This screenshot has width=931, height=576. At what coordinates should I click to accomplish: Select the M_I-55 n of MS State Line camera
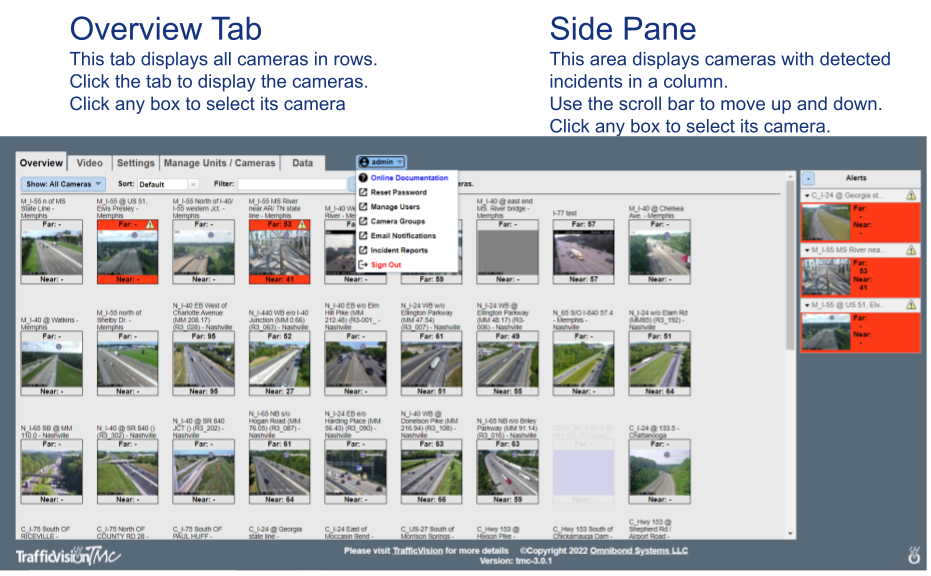[x=52, y=252]
